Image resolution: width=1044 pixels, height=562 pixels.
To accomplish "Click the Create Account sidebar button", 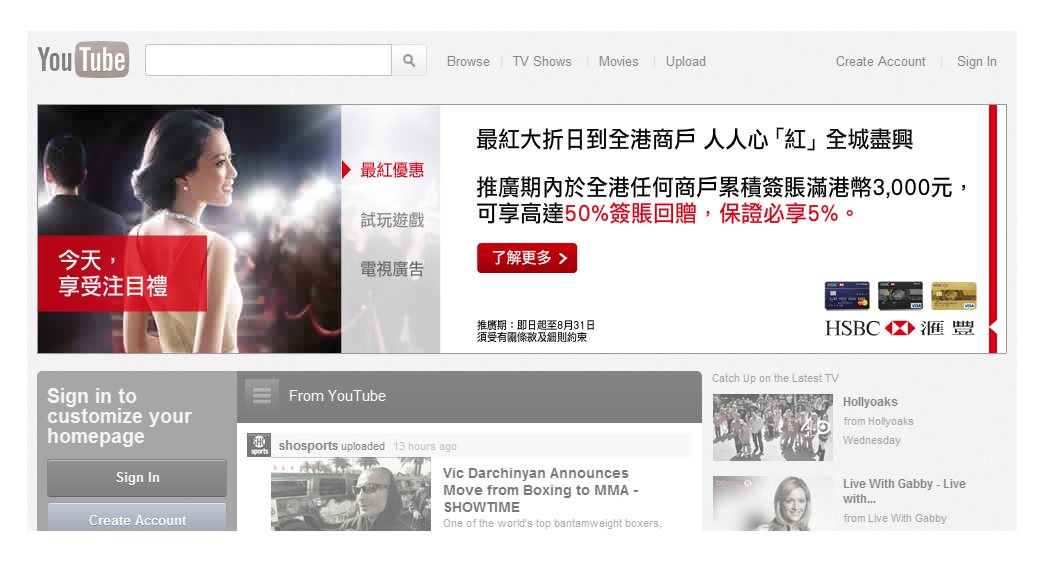I will click(136, 517).
